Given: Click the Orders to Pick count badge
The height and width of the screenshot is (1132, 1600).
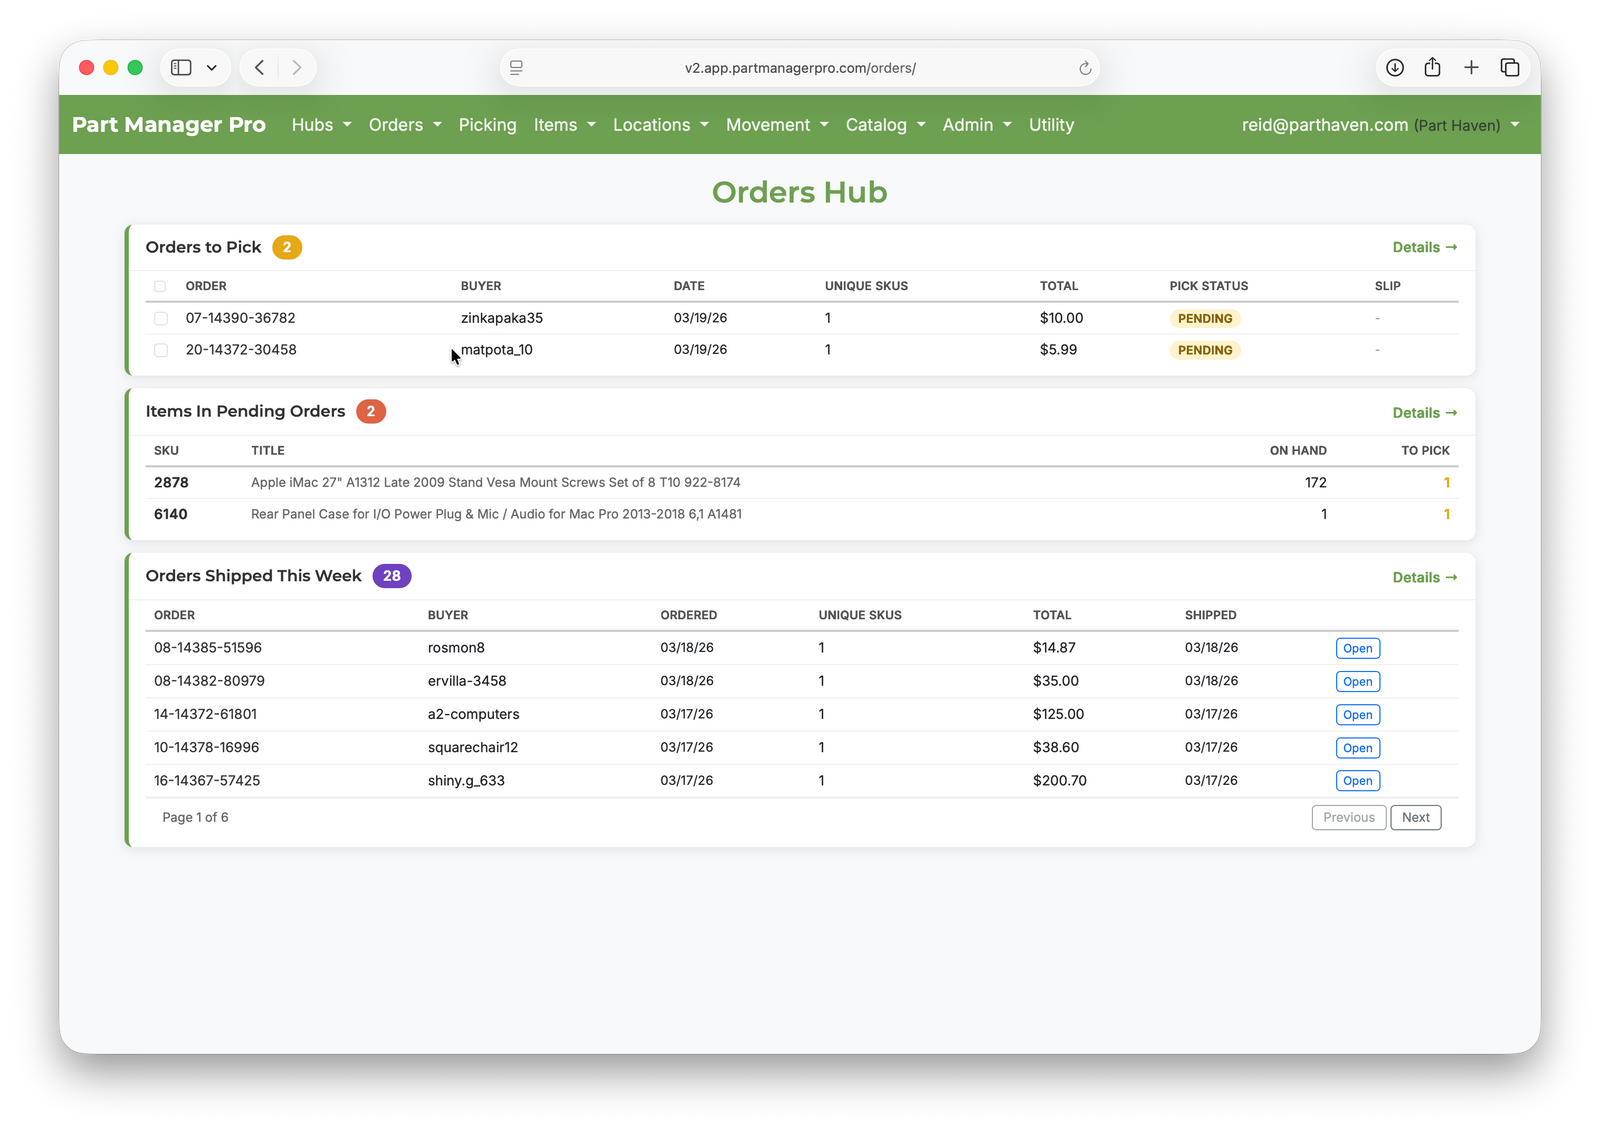Looking at the screenshot, I should (x=287, y=247).
